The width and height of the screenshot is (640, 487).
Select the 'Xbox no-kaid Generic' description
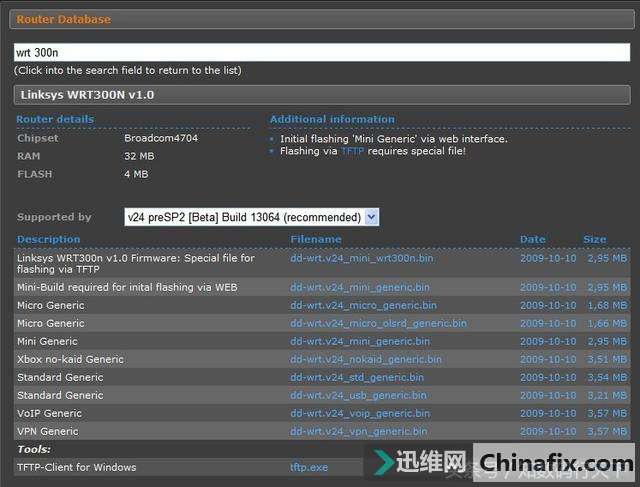(70, 359)
